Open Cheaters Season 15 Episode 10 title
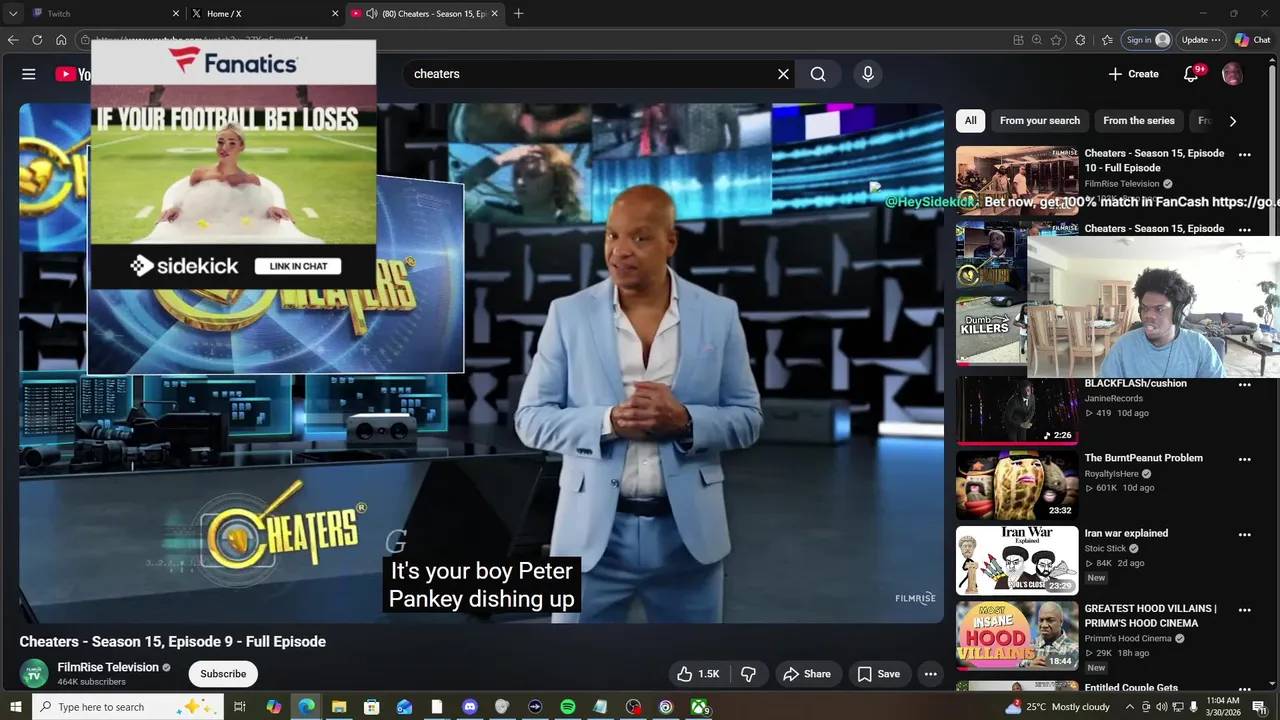1280x720 pixels. tap(1154, 161)
